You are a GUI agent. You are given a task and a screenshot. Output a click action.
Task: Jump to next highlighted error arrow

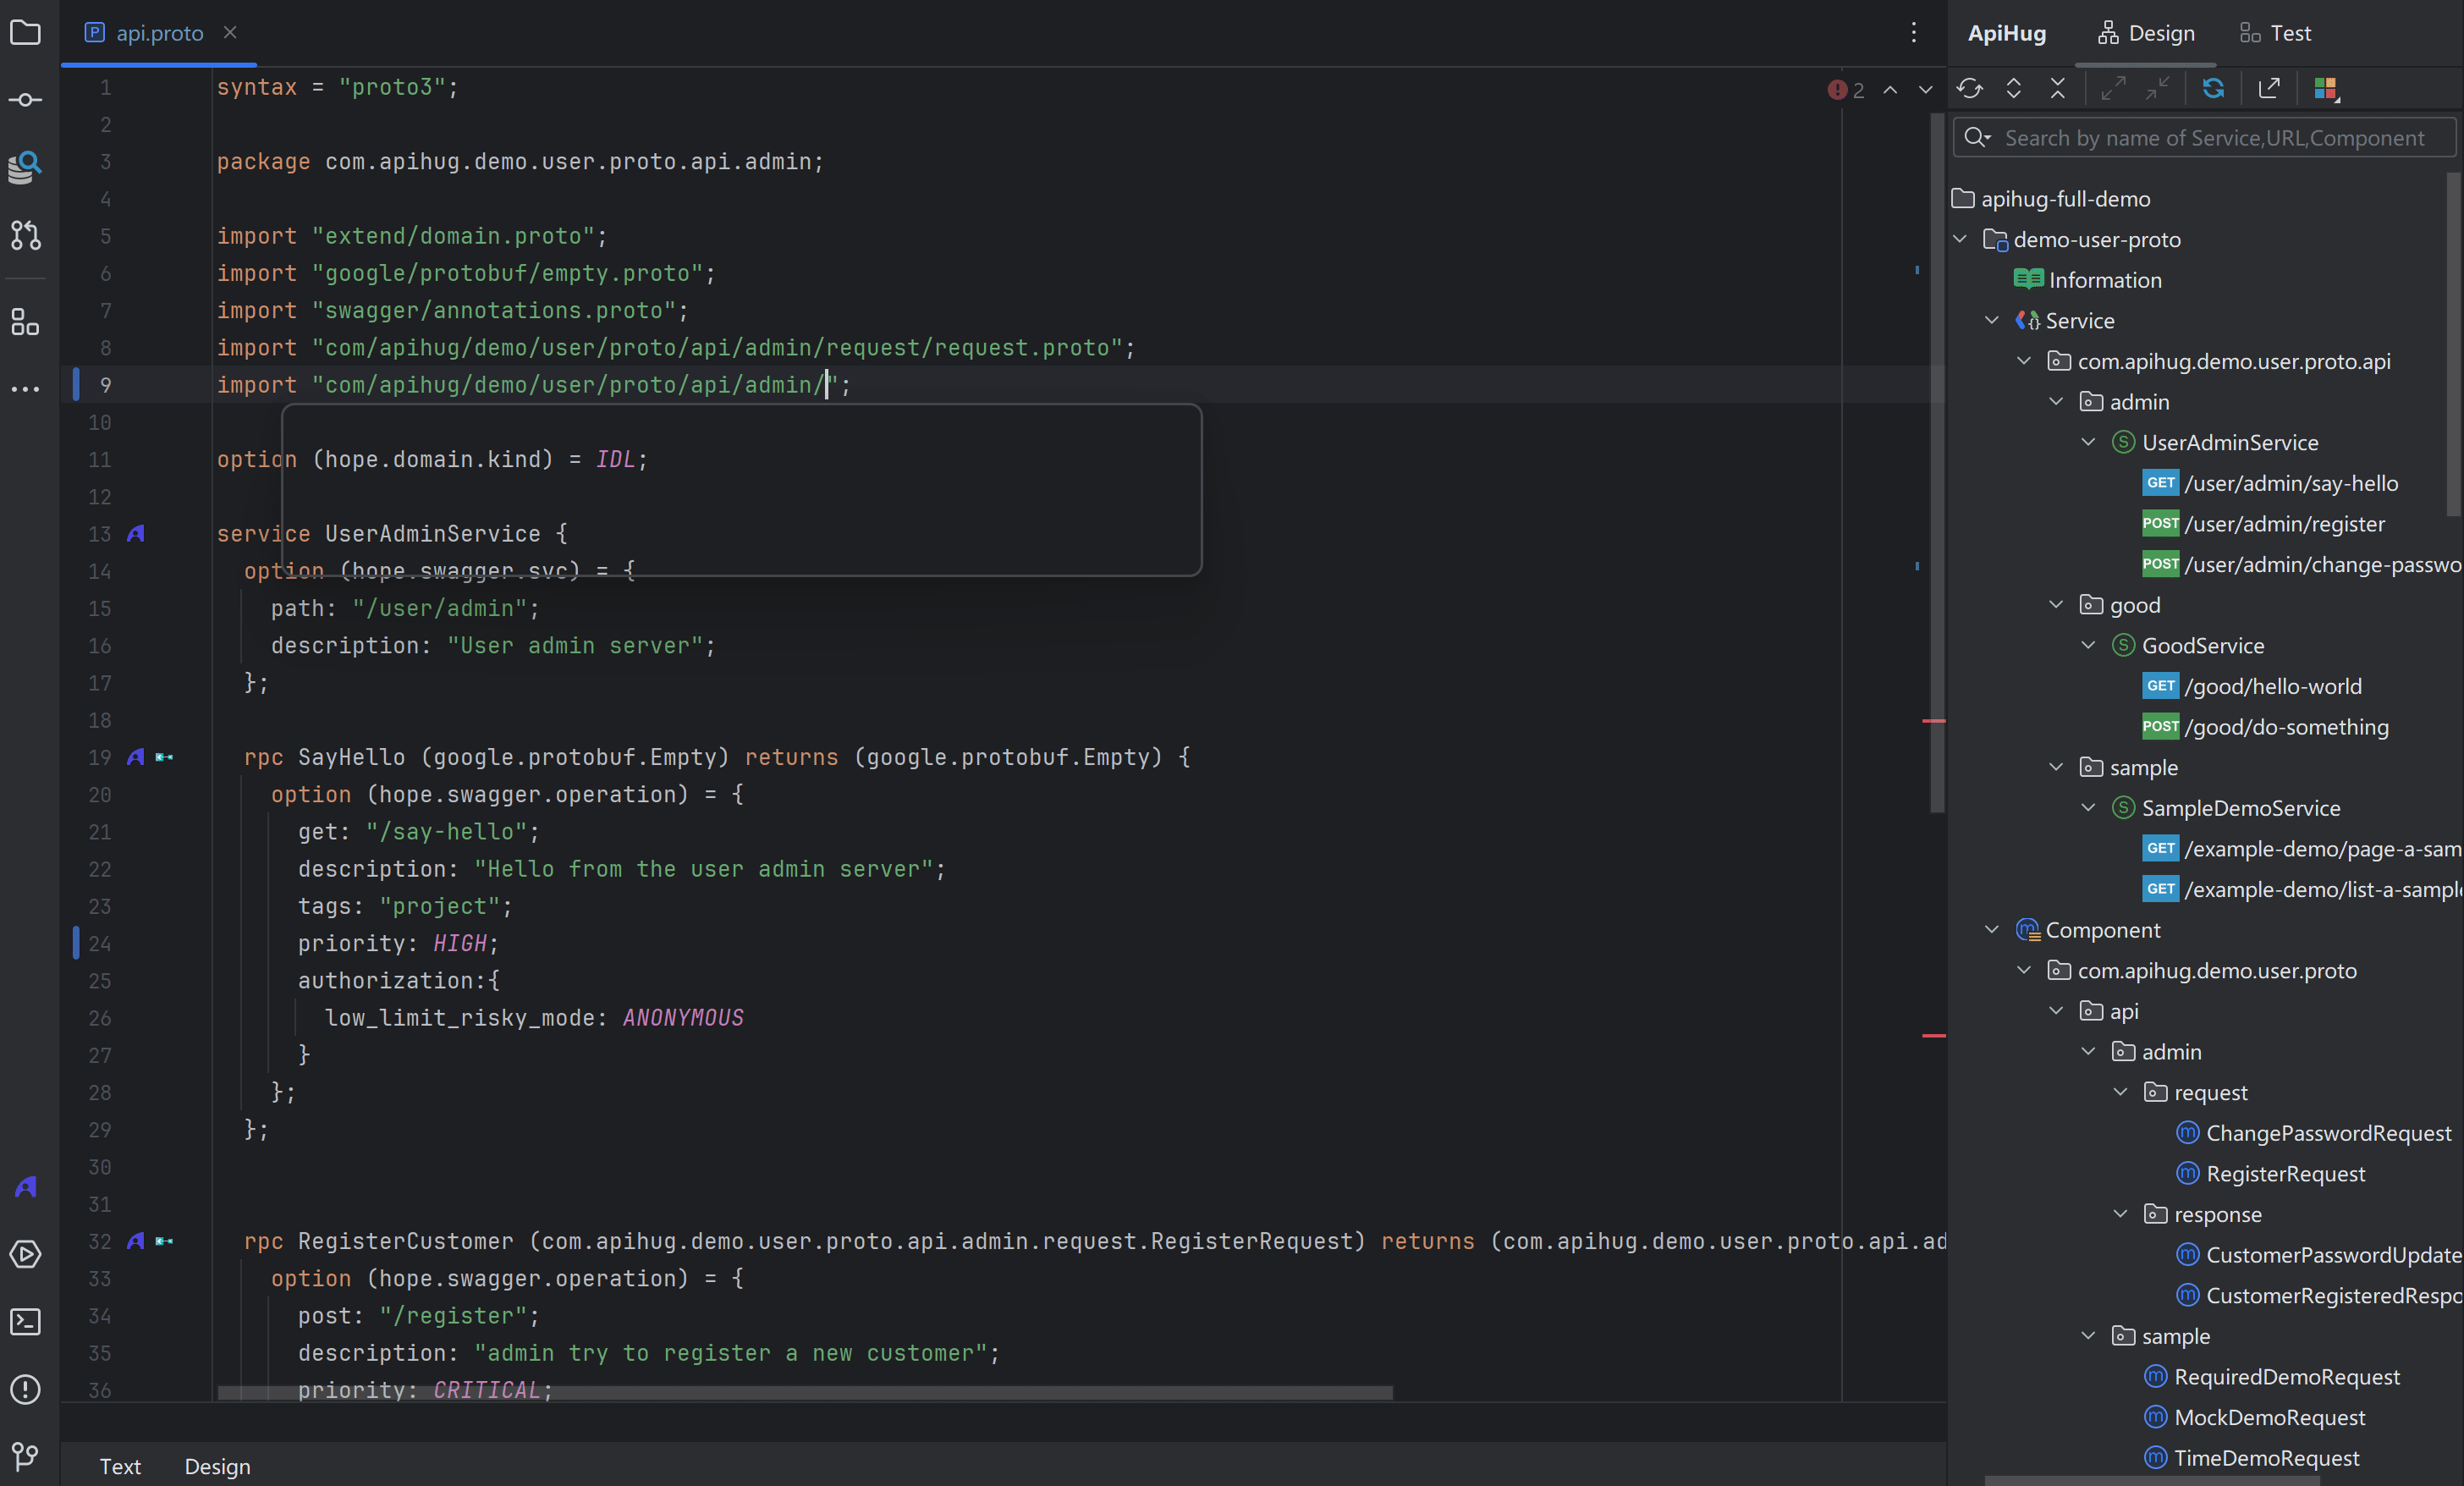click(x=1925, y=90)
